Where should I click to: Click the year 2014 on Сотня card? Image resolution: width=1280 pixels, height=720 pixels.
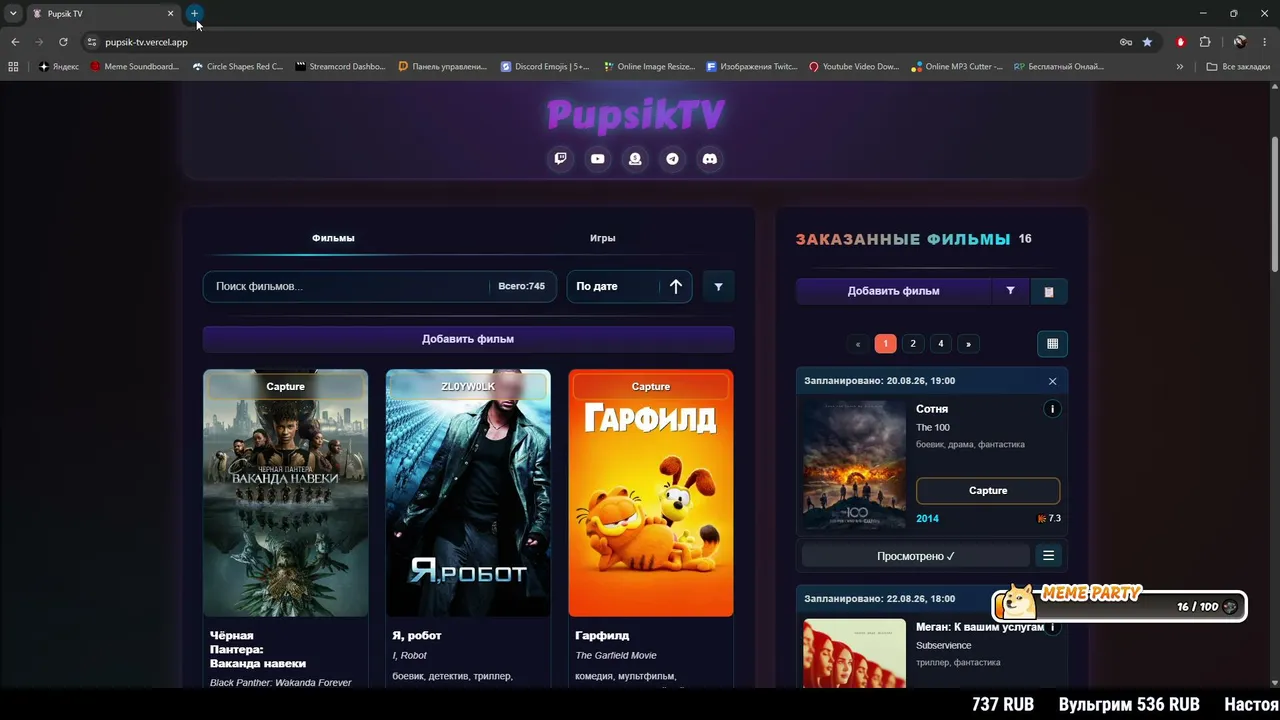(x=928, y=519)
